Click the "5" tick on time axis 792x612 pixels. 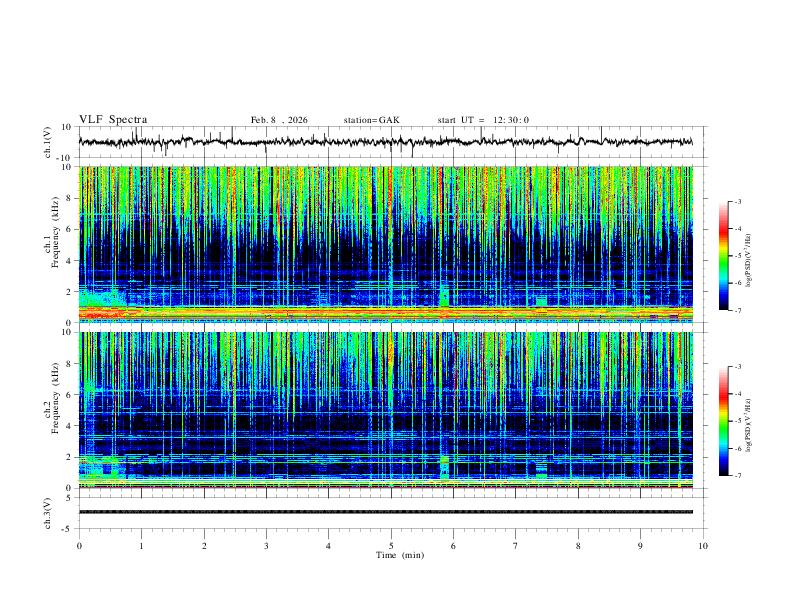pyautogui.click(x=391, y=546)
